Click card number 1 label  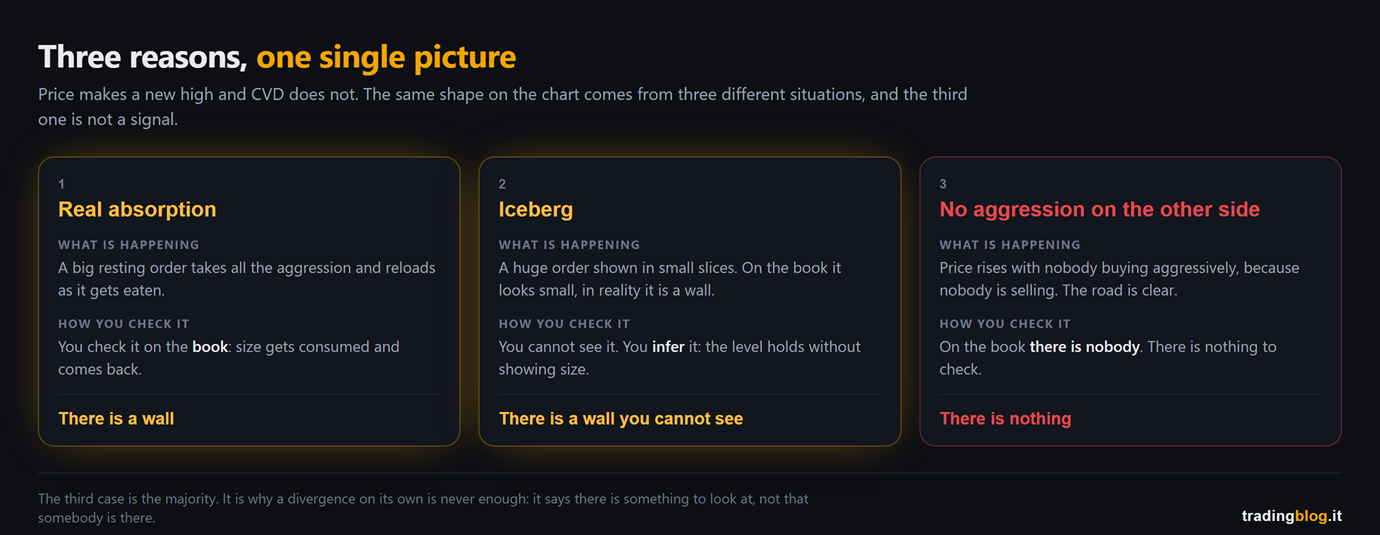click(x=62, y=184)
